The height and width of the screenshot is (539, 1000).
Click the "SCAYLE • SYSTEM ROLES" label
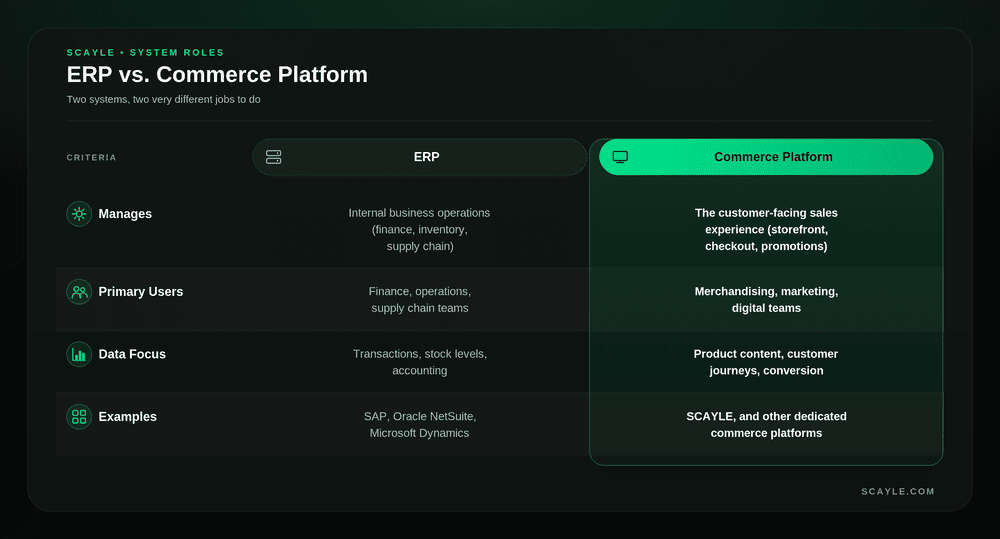(145, 52)
